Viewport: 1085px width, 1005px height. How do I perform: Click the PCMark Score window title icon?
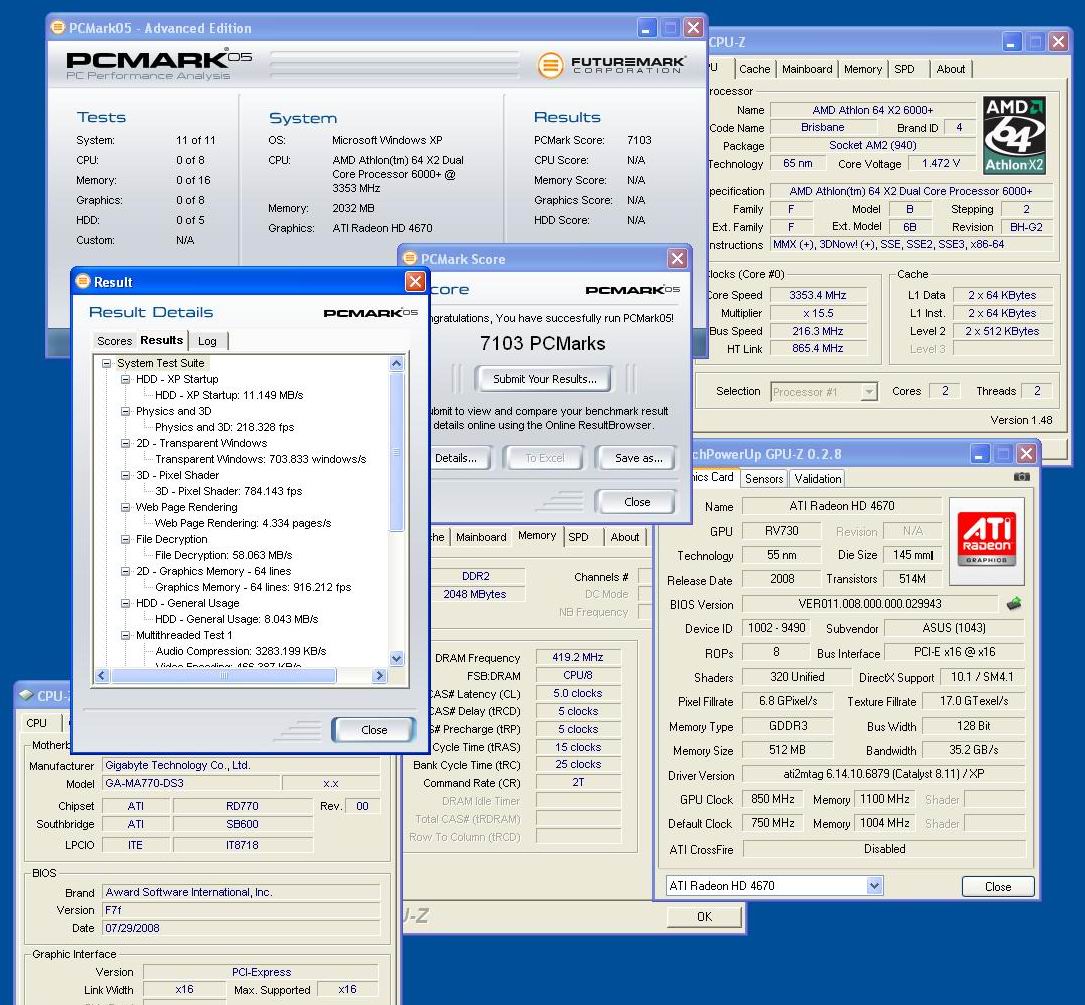pos(410,258)
